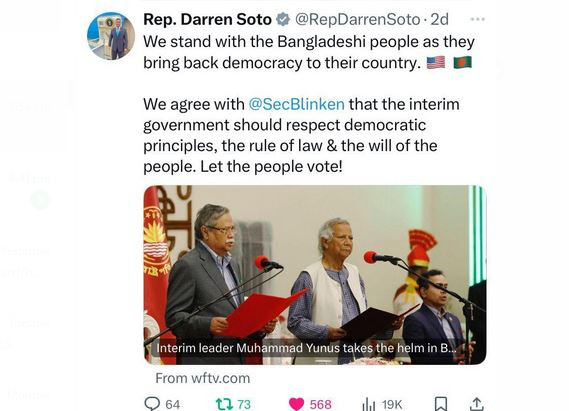The image size is (569, 411).
Task: Retweet the post using the retweet icon
Action: coord(225,404)
